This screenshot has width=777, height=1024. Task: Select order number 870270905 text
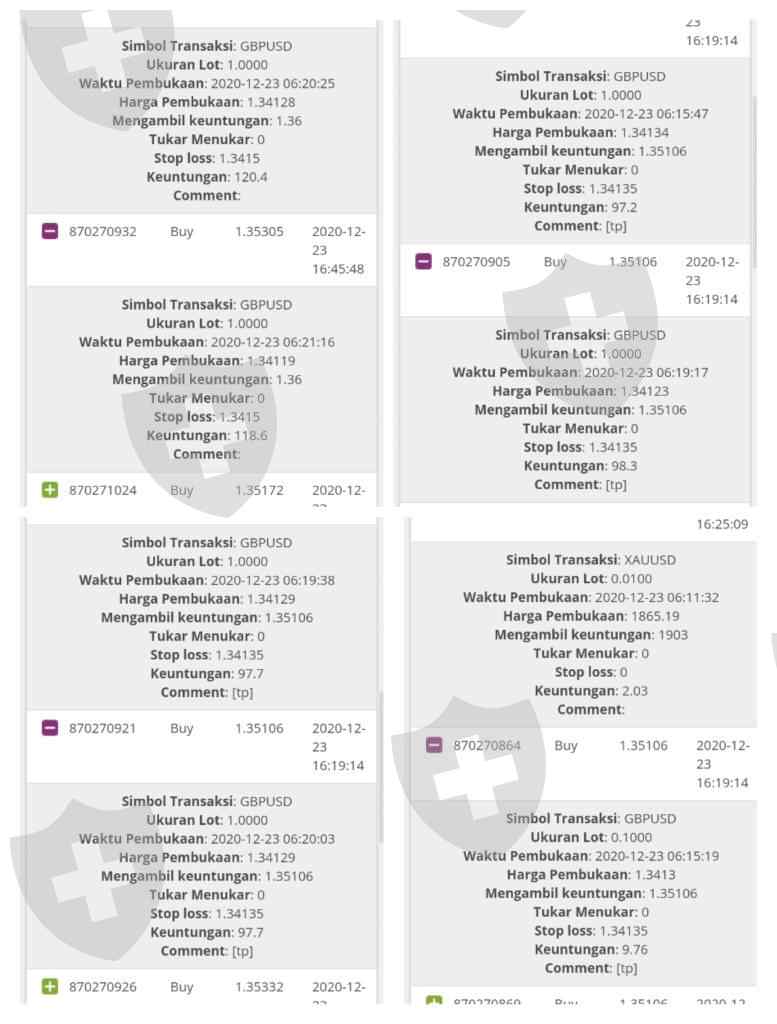click(x=476, y=262)
